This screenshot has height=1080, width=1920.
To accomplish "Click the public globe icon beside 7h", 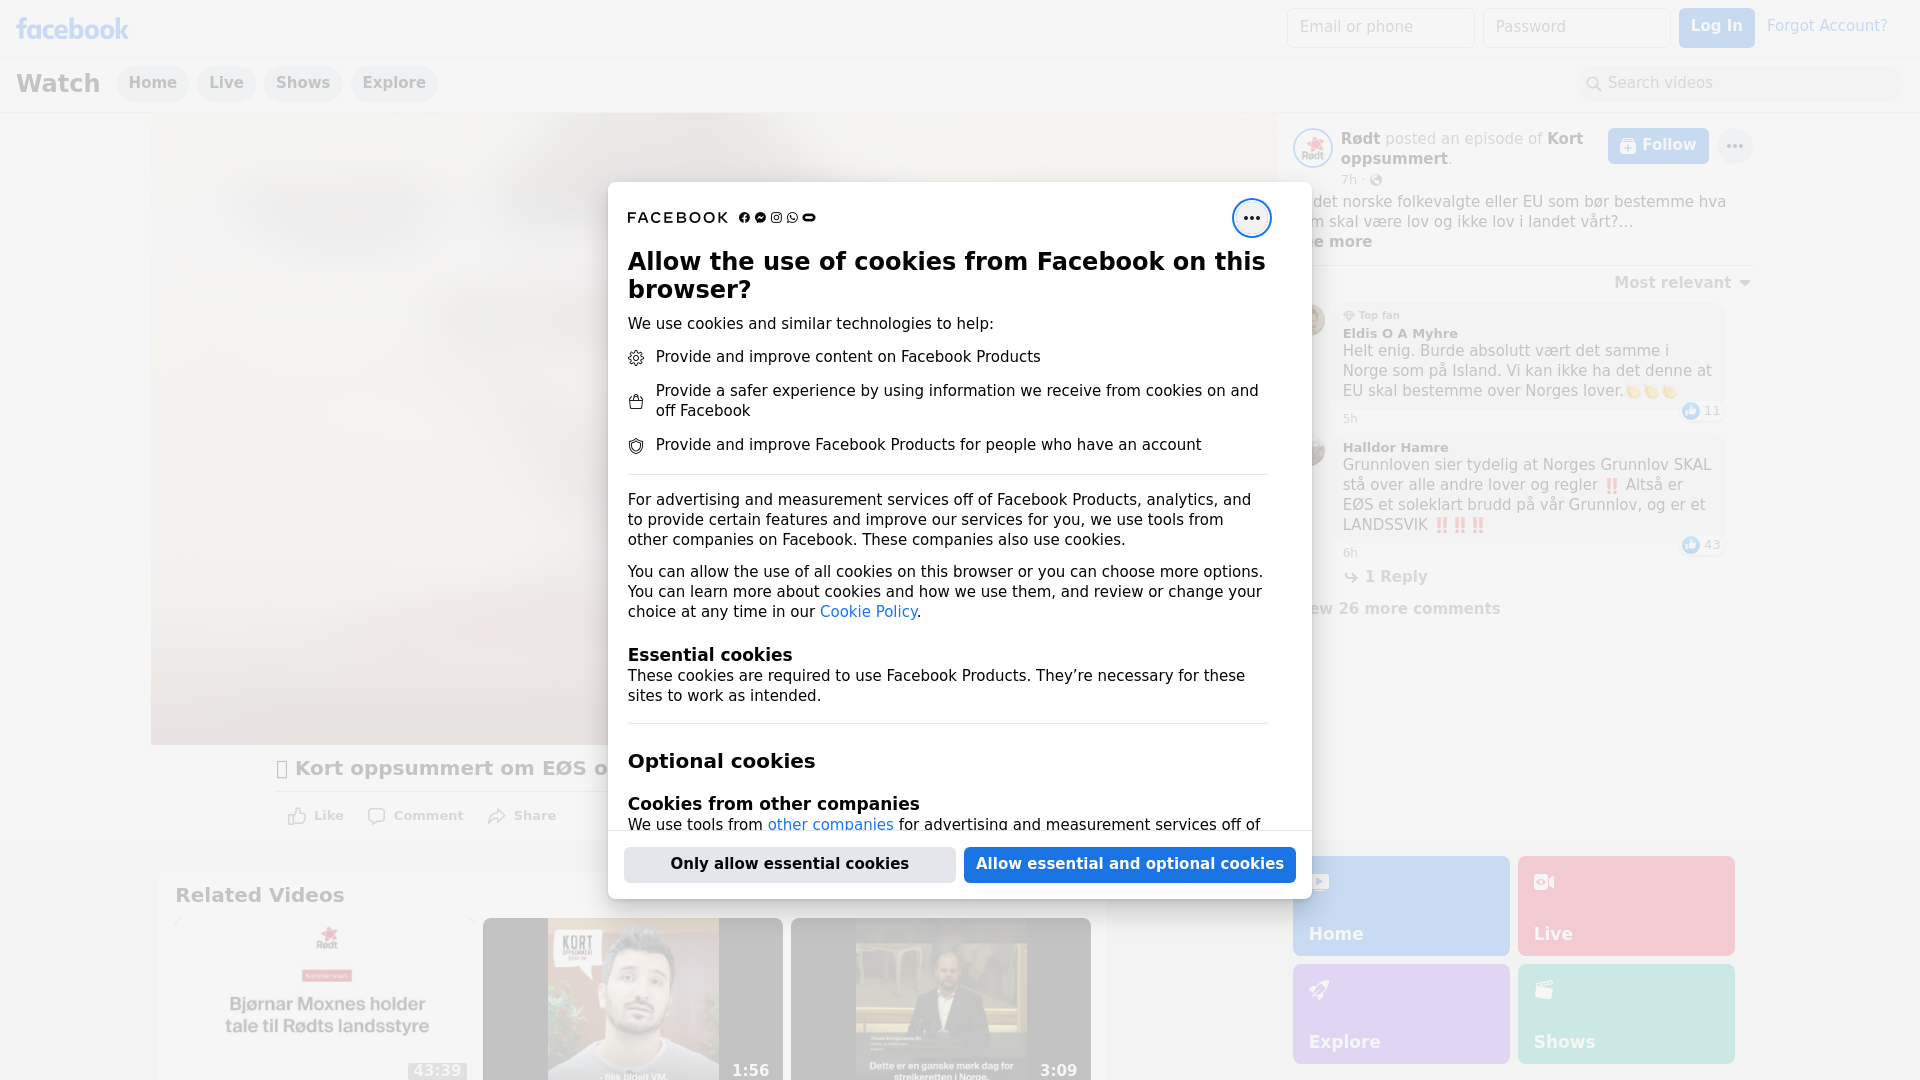I will pos(1376,180).
